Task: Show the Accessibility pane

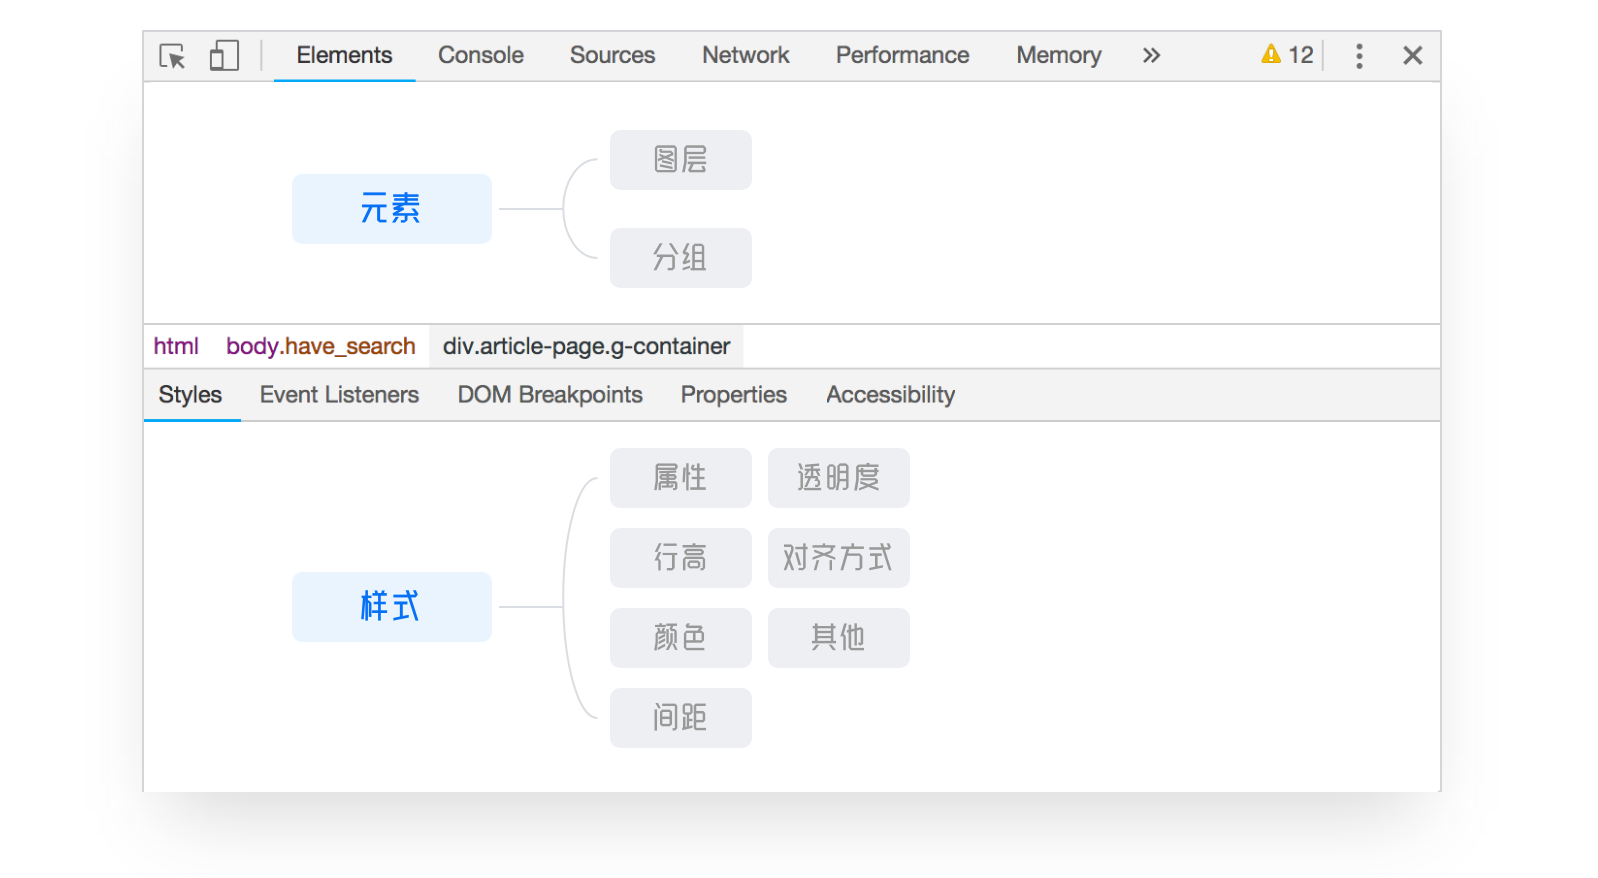Action: pos(890,395)
